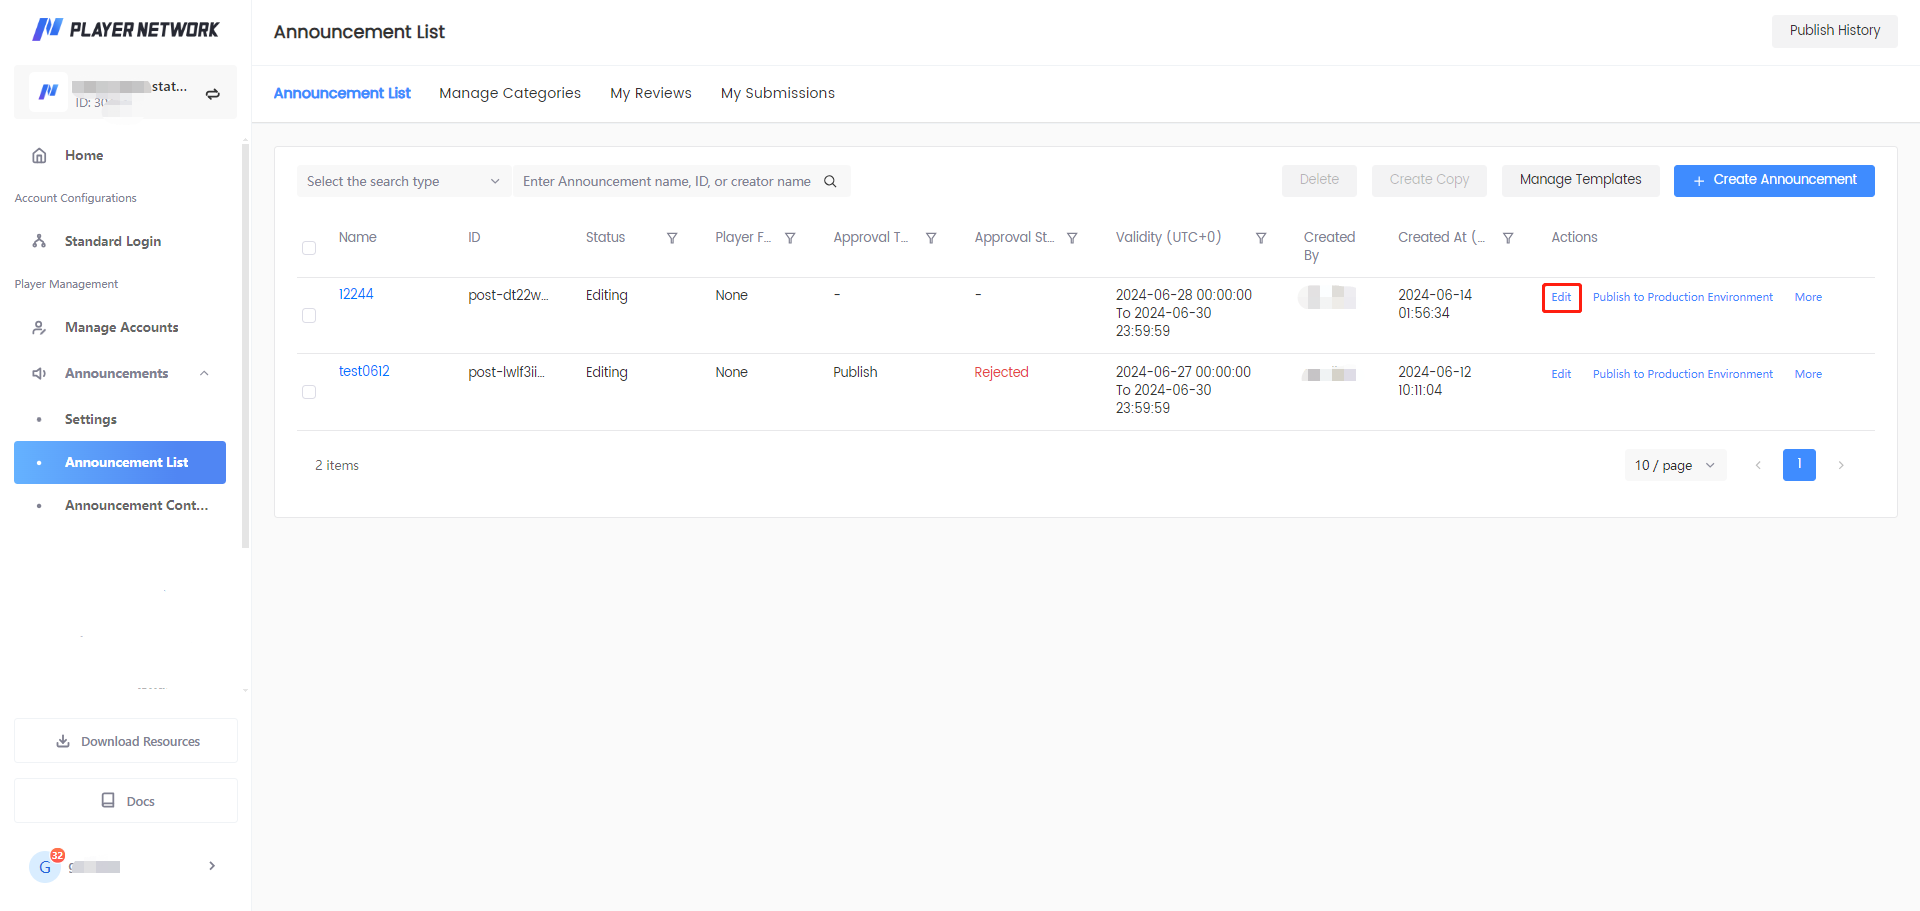Click the Player Network logo
The height and width of the screenshot is (911, 1920).
pyautogui.click(x=125, y=29)
